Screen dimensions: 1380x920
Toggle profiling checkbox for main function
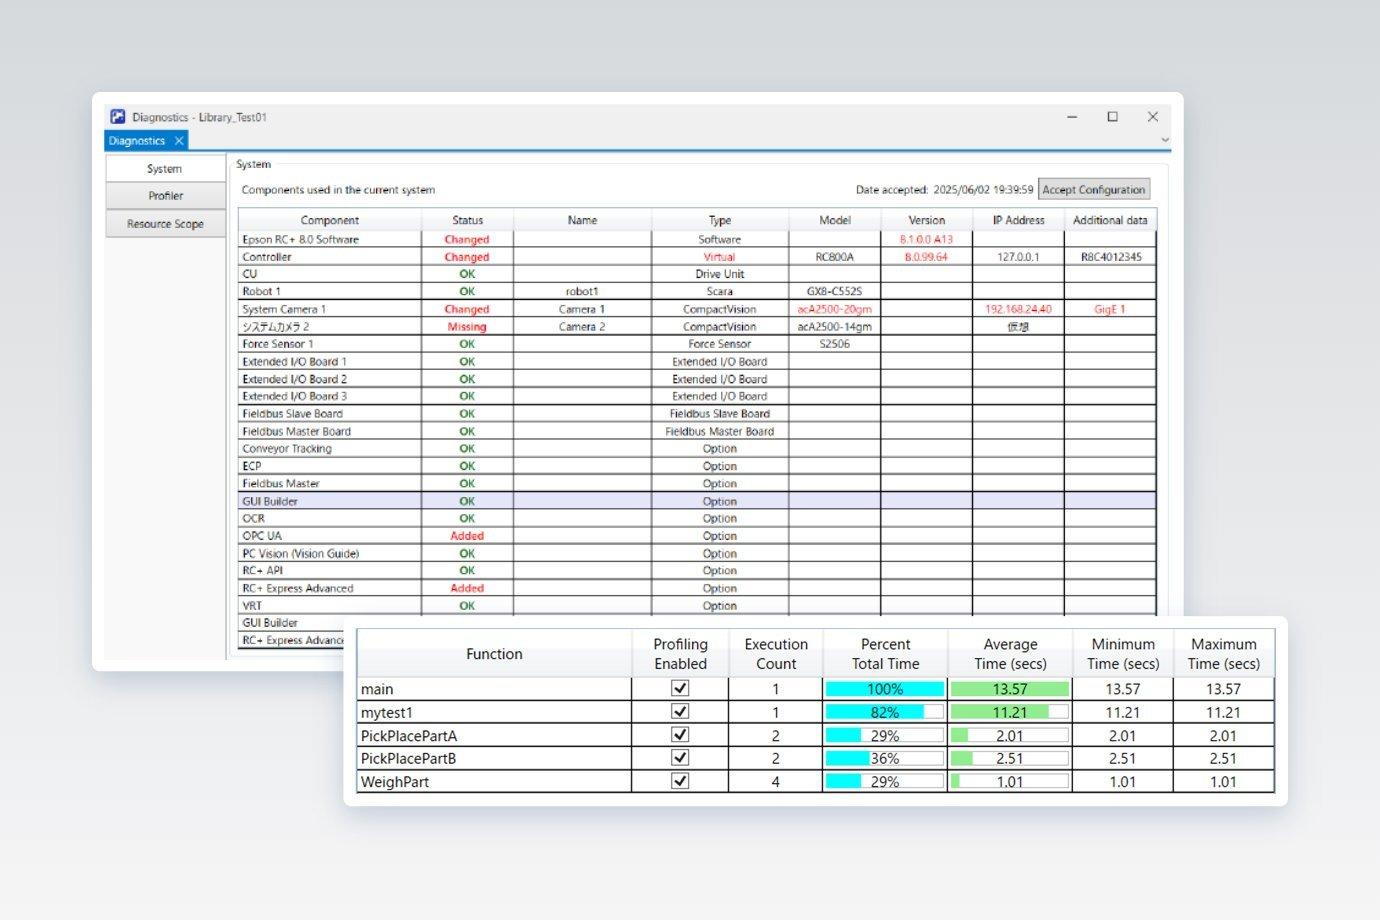(x=680, y=688)
